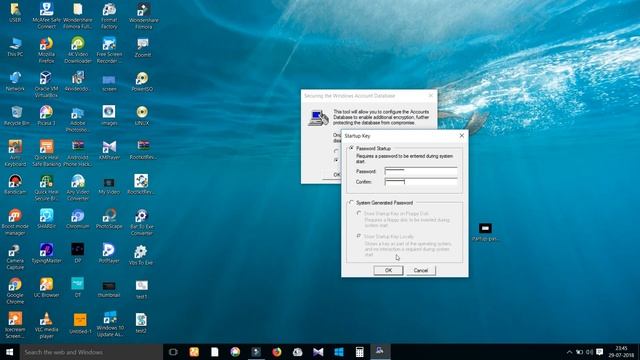Choose Store Startup Key on Floppy Disk
The height and width of the screenshot is (360, 640).
(x=359, y=213)
